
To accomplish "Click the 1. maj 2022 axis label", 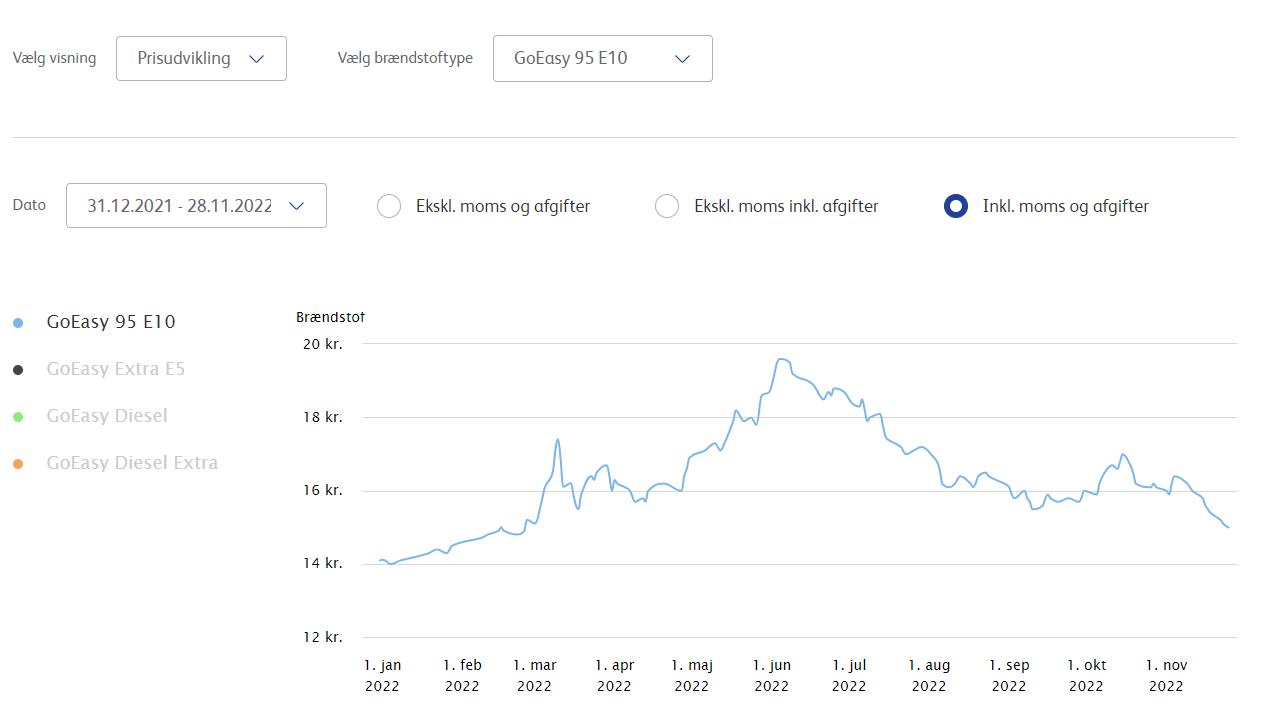I will coord(692,676).
